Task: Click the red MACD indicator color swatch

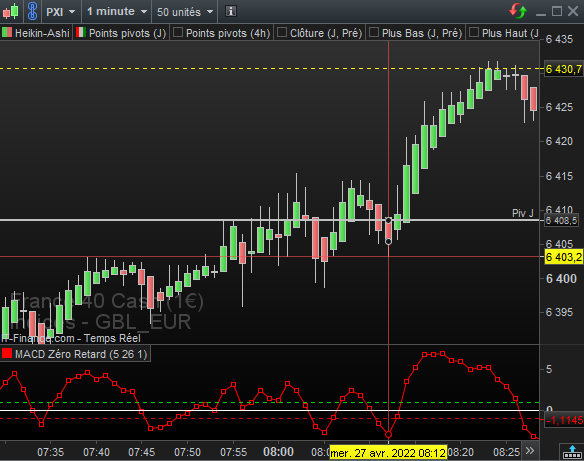Action: click(x=7, y=353)
